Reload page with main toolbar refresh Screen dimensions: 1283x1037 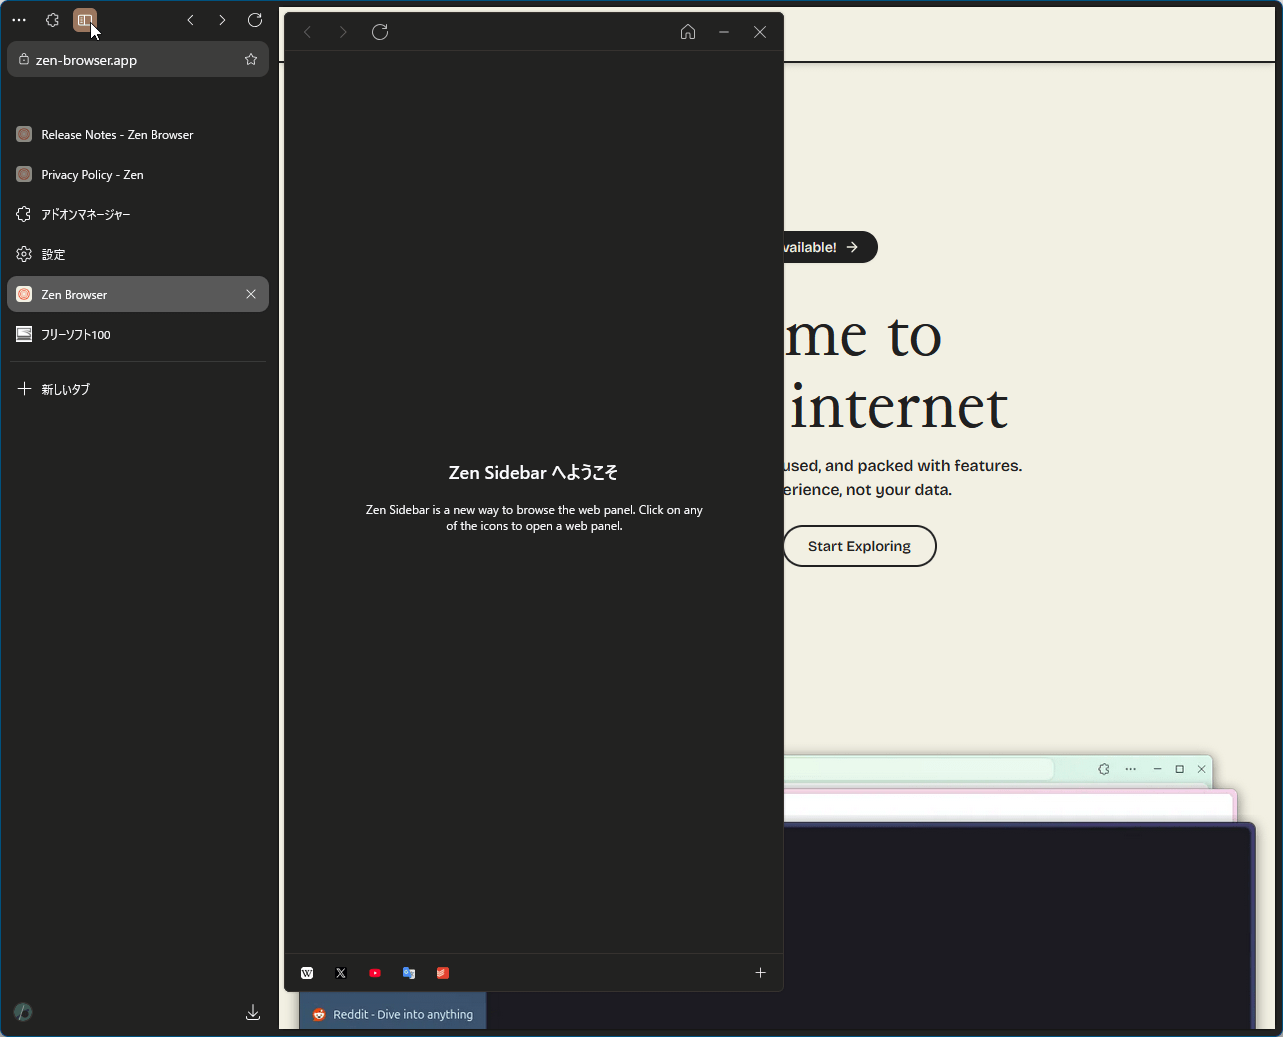[x=255, y=20]
